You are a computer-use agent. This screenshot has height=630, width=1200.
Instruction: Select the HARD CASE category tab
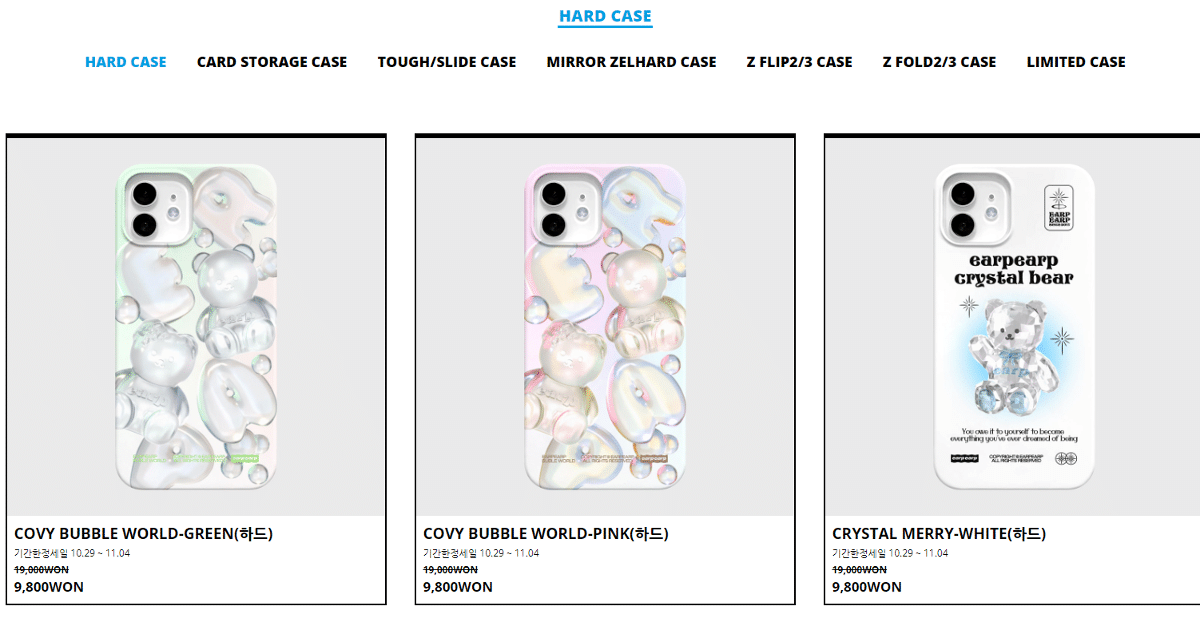[126, 62]
